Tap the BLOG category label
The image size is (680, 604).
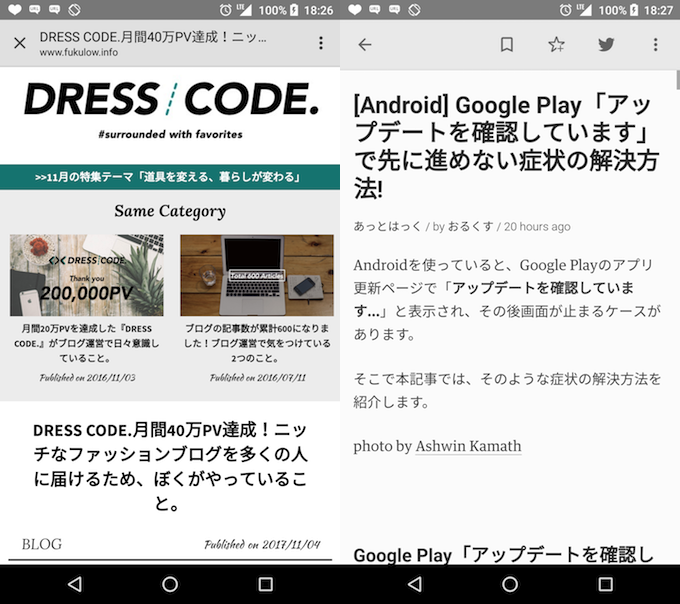tap(42, 544)
